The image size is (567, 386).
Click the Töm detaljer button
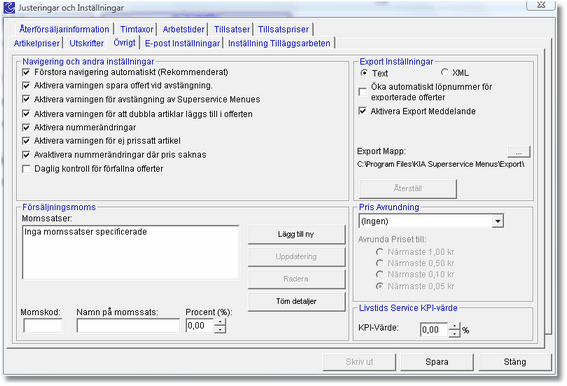pyautogui.click(x=296, y=301)
